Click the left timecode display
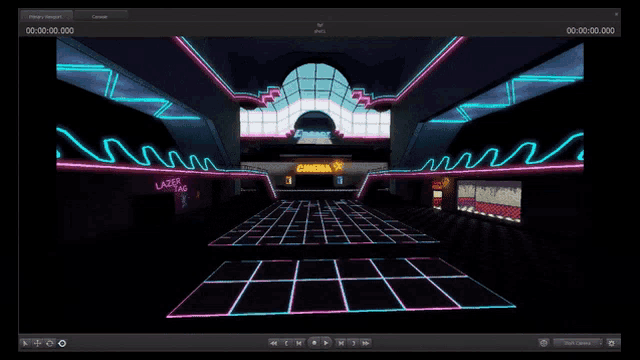 pos(50,31)
